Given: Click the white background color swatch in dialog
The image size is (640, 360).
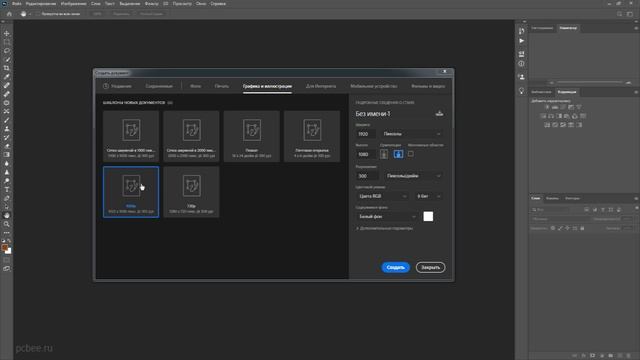Looking at the screenshot, I should coord(428,216).
